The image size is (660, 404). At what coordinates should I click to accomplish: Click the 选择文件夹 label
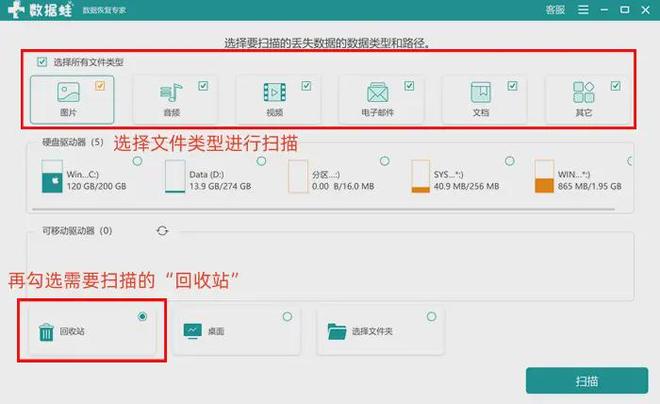pyautogui.click(x=372, y=332)
